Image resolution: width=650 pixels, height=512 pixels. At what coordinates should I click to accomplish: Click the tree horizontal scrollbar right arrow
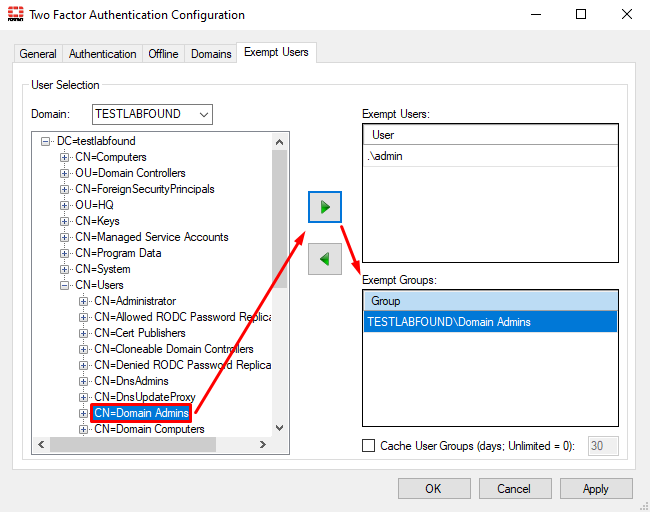(262, 444)
